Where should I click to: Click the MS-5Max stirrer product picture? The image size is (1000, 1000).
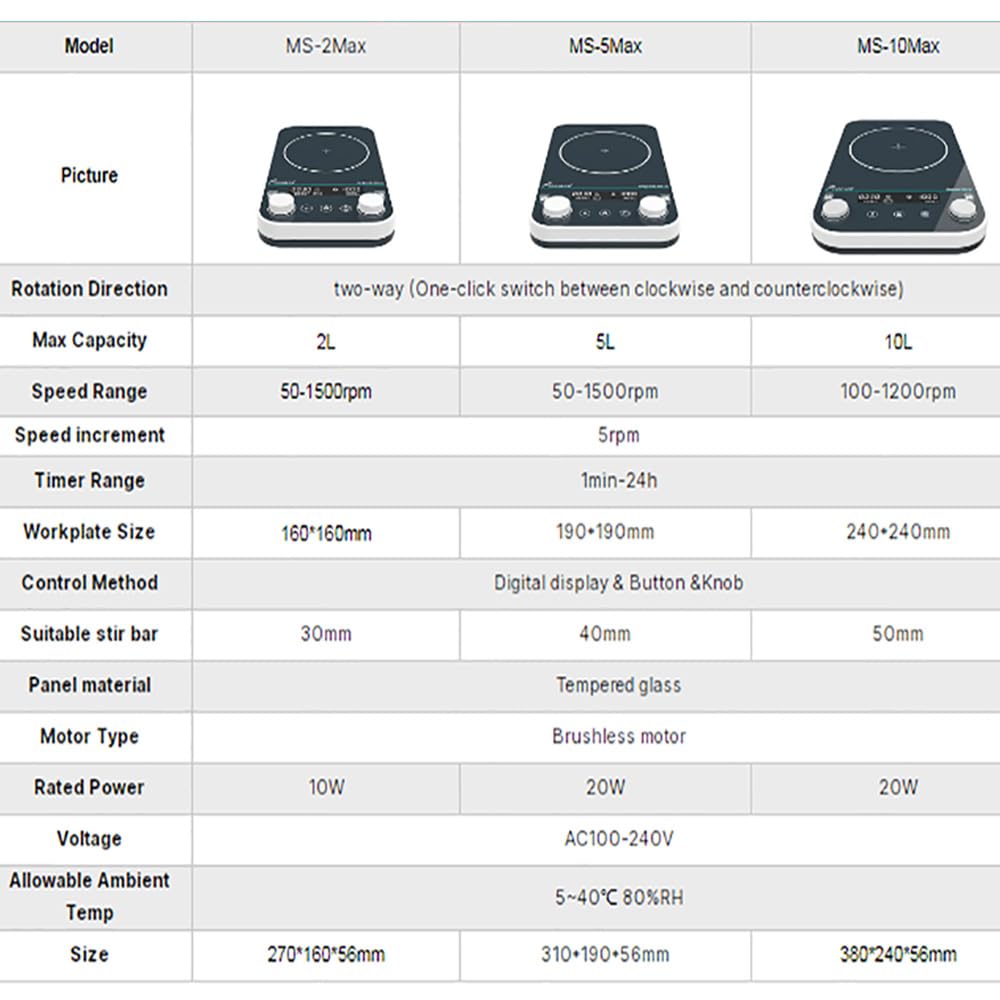pos(605,186)
